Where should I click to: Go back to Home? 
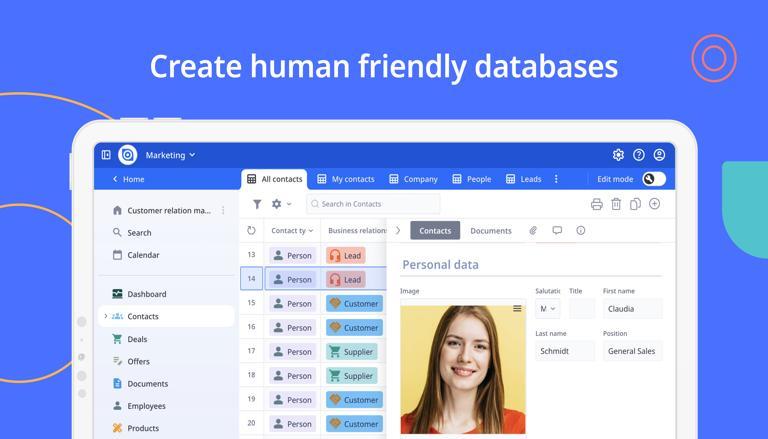pos(128,179)
